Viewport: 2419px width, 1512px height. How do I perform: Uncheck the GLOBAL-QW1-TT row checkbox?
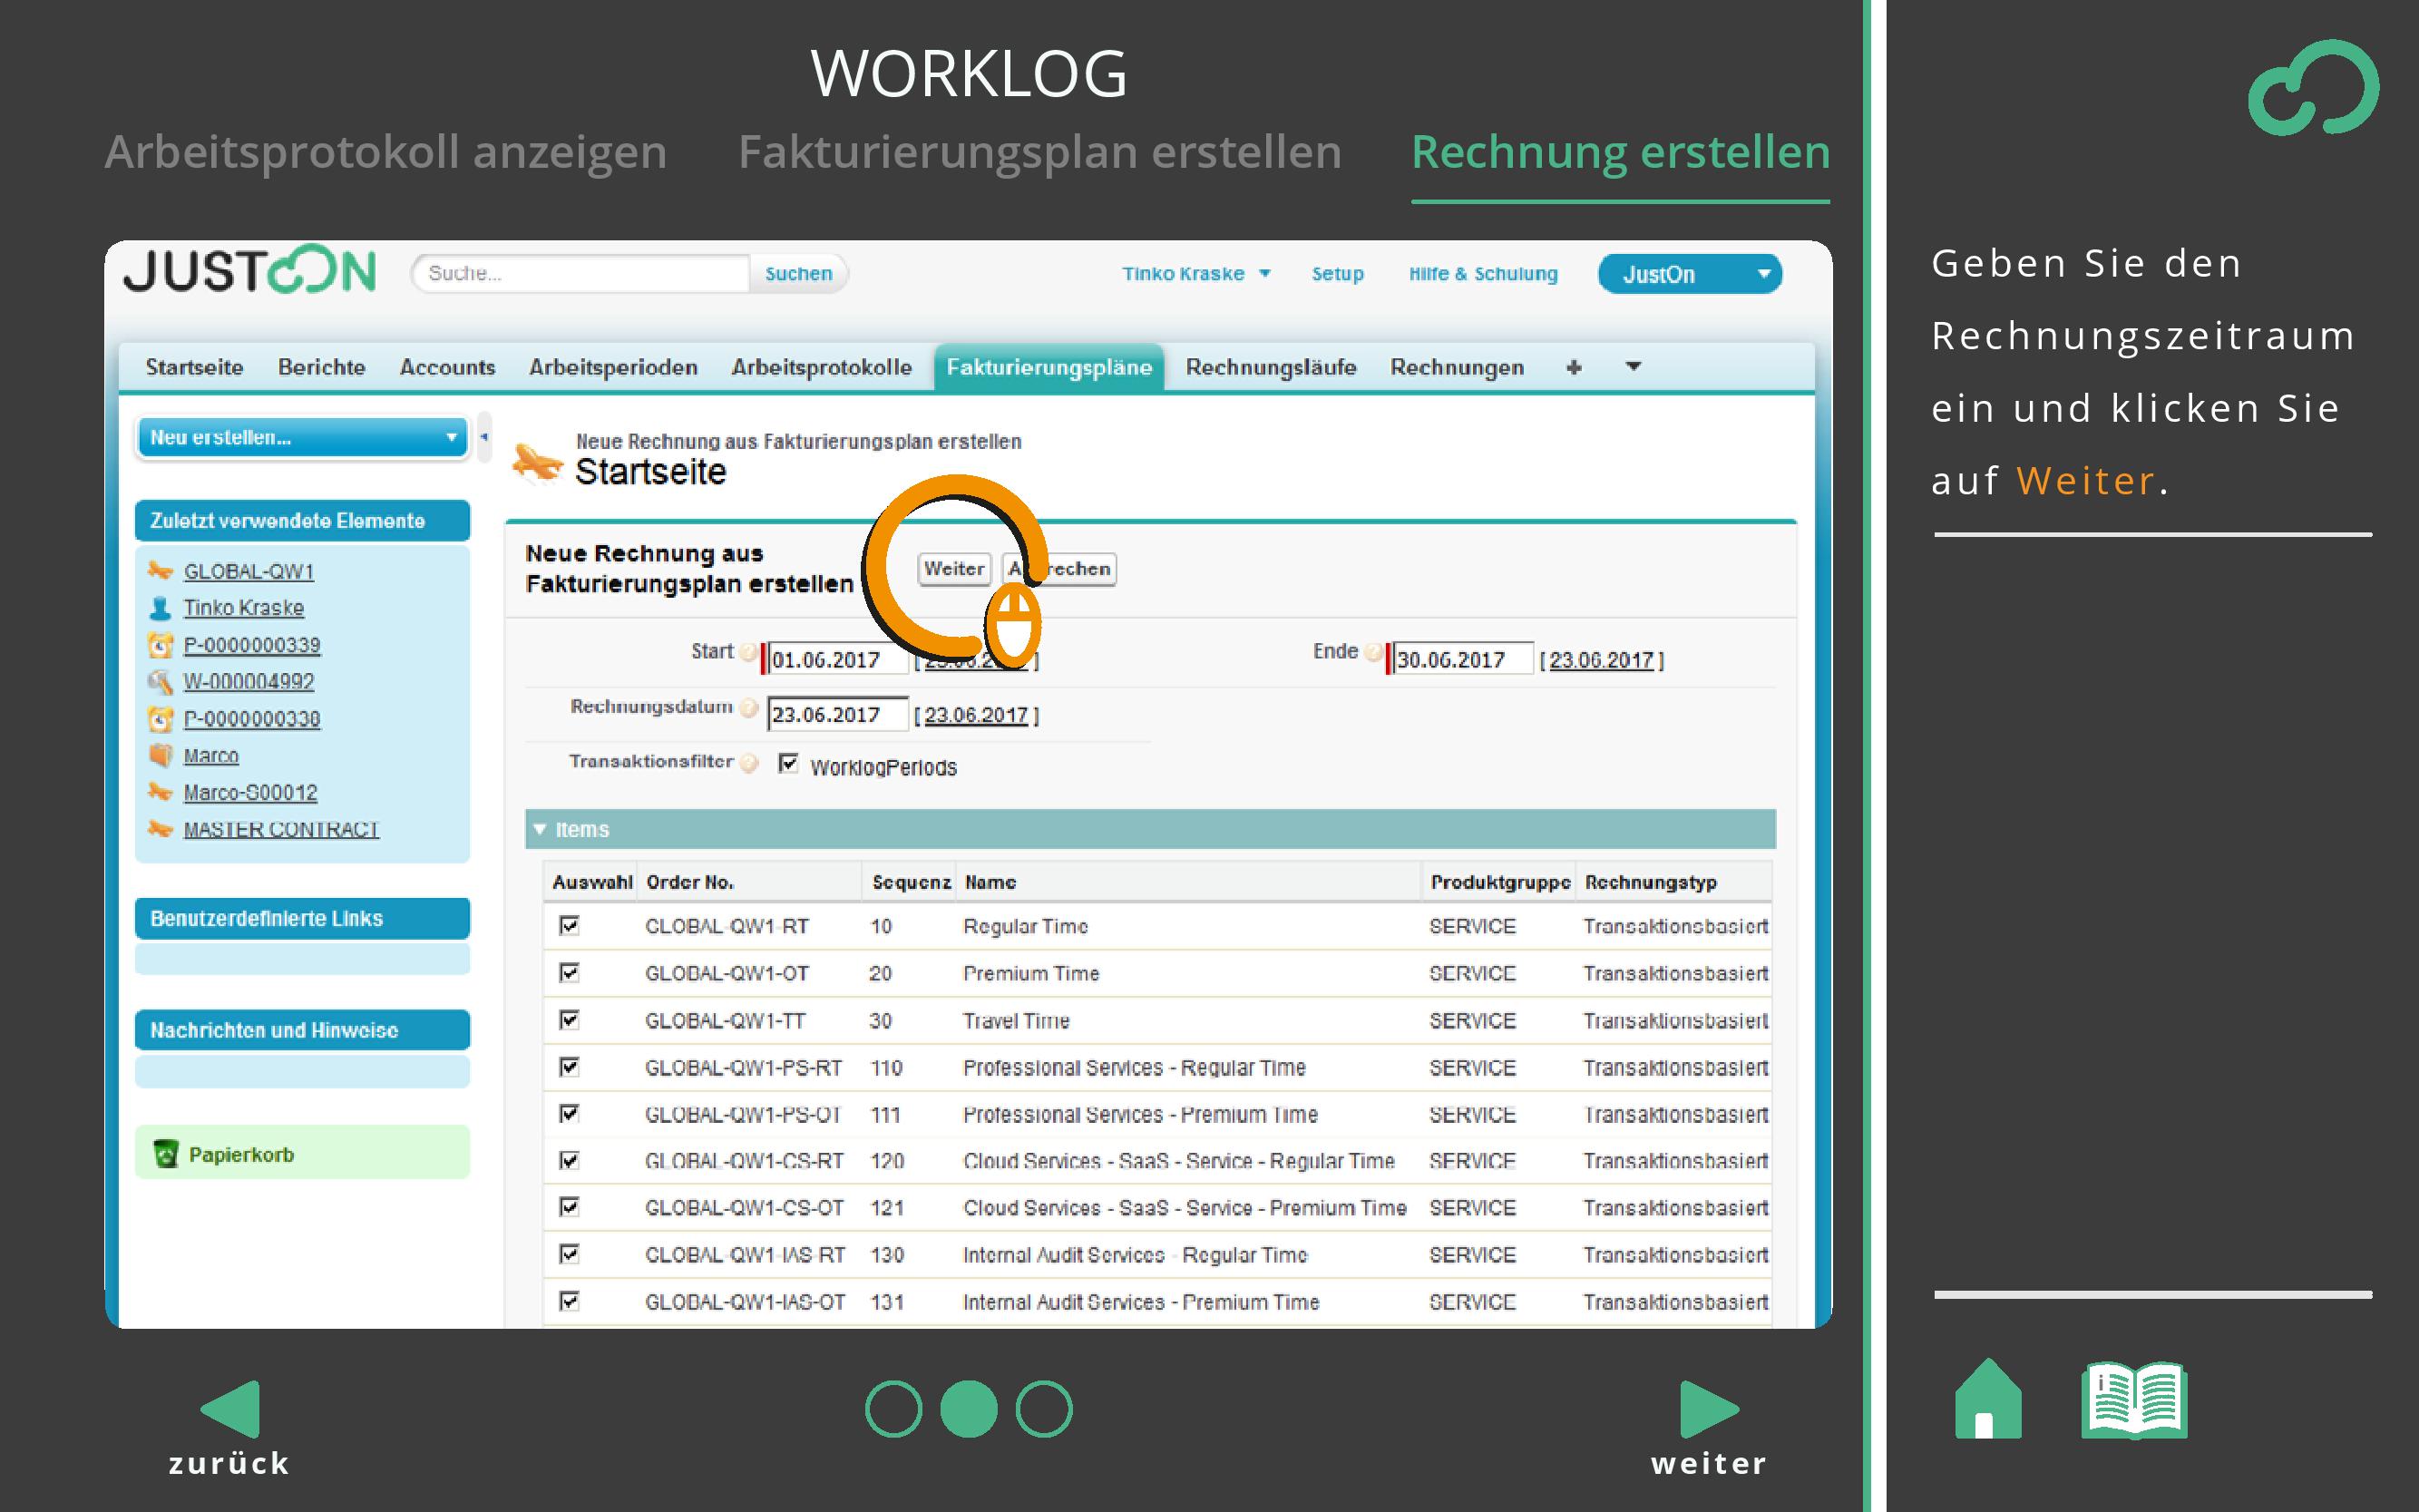569,1020
